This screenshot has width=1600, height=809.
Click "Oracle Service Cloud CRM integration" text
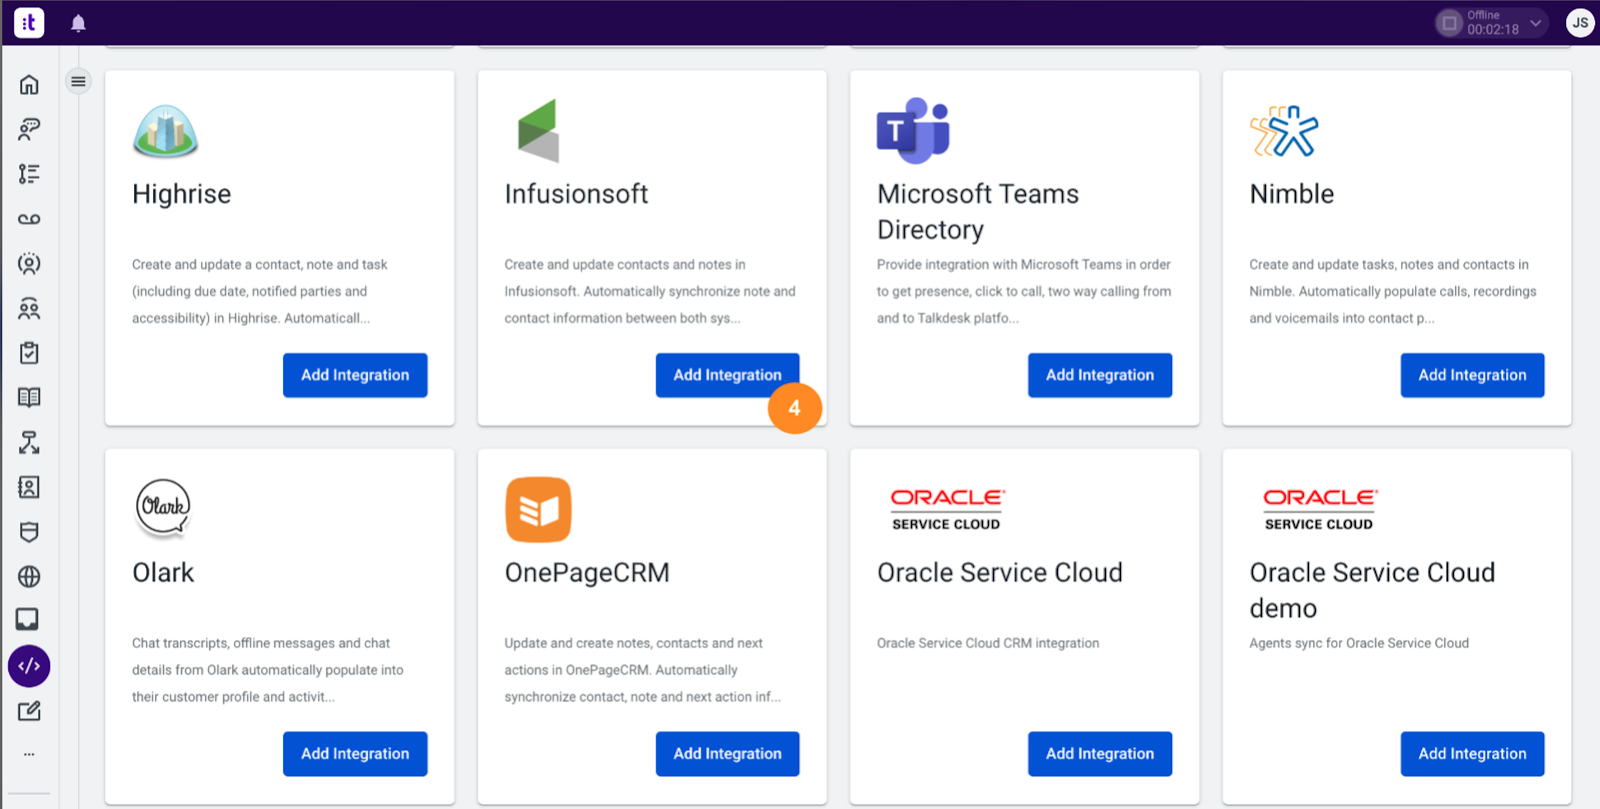[988, 643]
